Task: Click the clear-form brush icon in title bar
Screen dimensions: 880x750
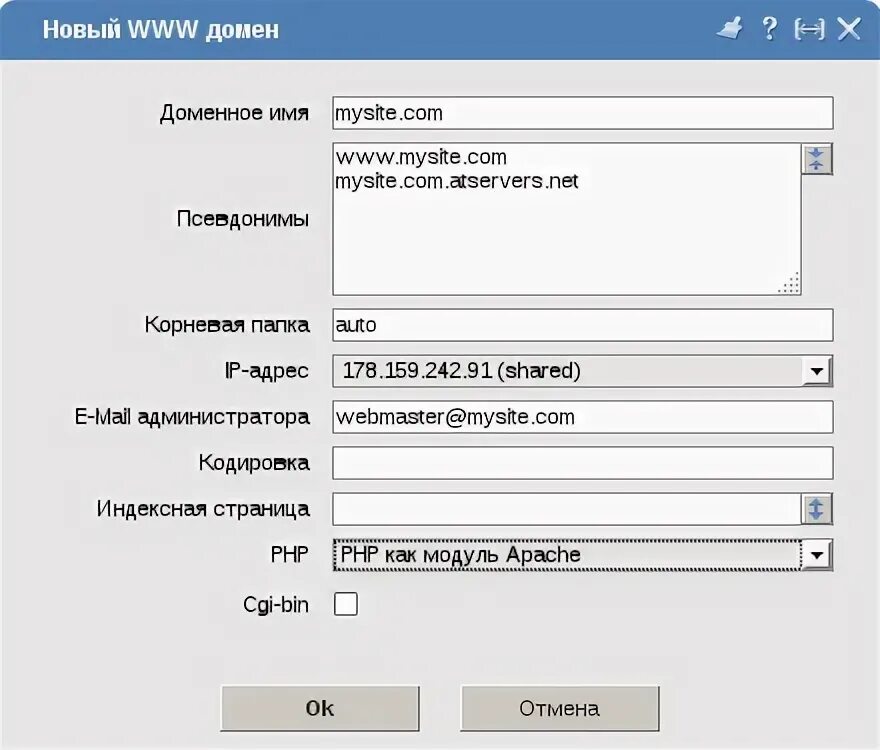Action: point(729,29)
